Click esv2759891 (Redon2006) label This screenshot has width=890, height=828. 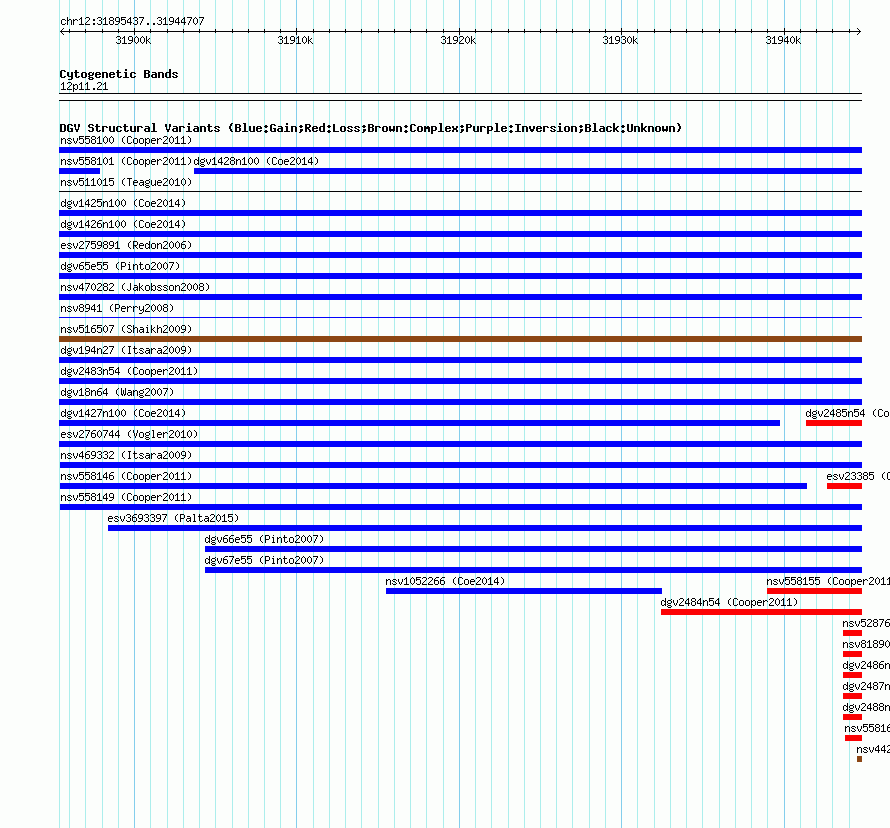click(x=126, y=245)
